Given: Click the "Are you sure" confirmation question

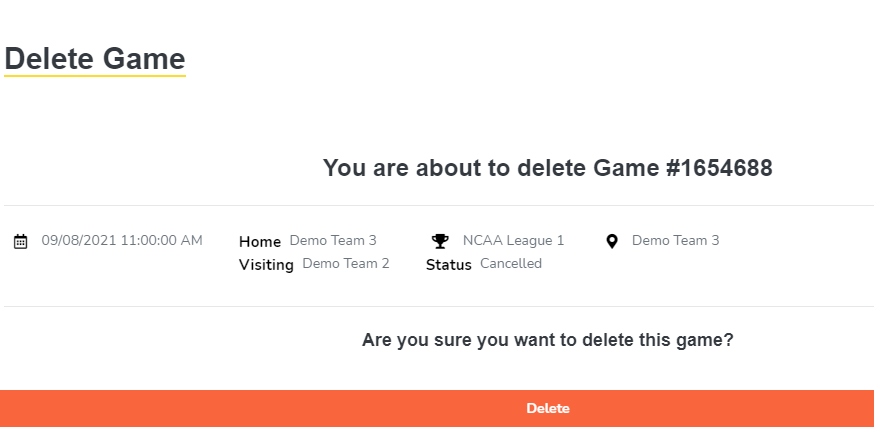Looking at the screenshot, I should pyautogui.click(x=548, y=340).
